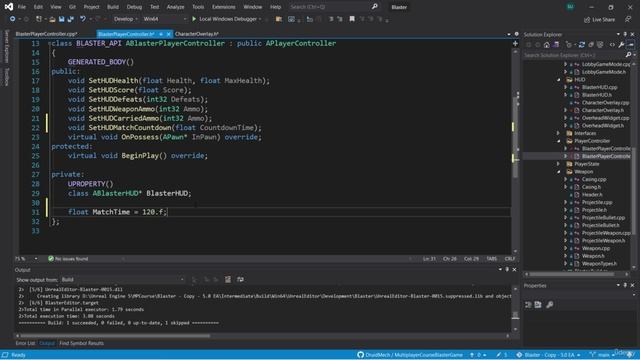Click the Categorized icon in Properties panel

[528, 304]
